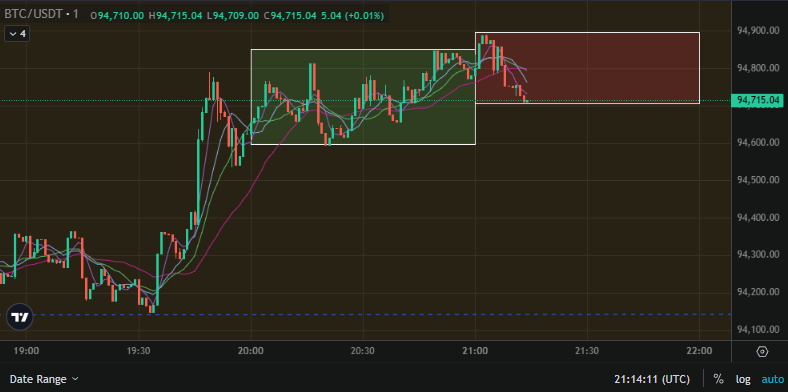Click the open value O94,710.00
The height and width of the screenshot is (392, 788).
(118, 16)
